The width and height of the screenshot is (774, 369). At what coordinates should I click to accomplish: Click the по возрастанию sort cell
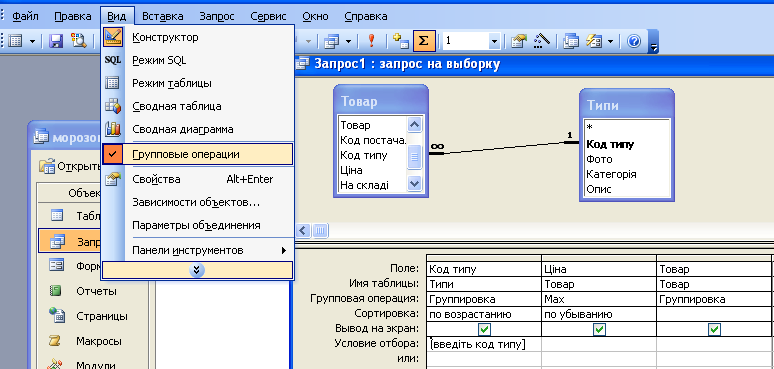(x=484, y=314)
